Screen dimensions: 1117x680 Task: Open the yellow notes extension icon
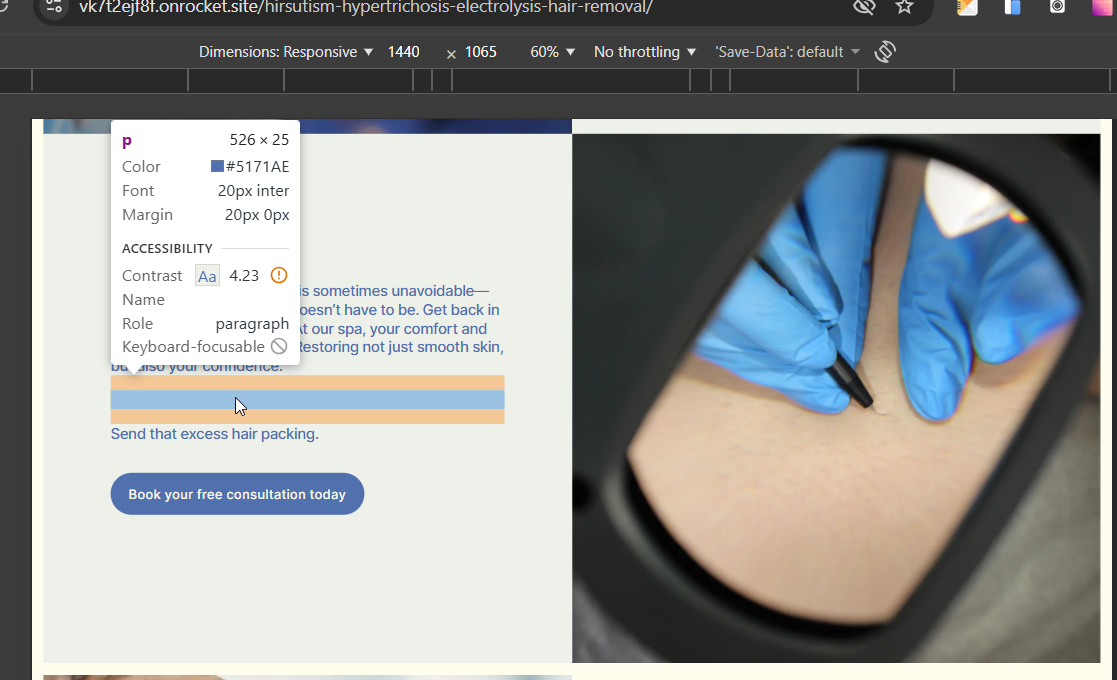pyautogui.click(x=967, y=6)
